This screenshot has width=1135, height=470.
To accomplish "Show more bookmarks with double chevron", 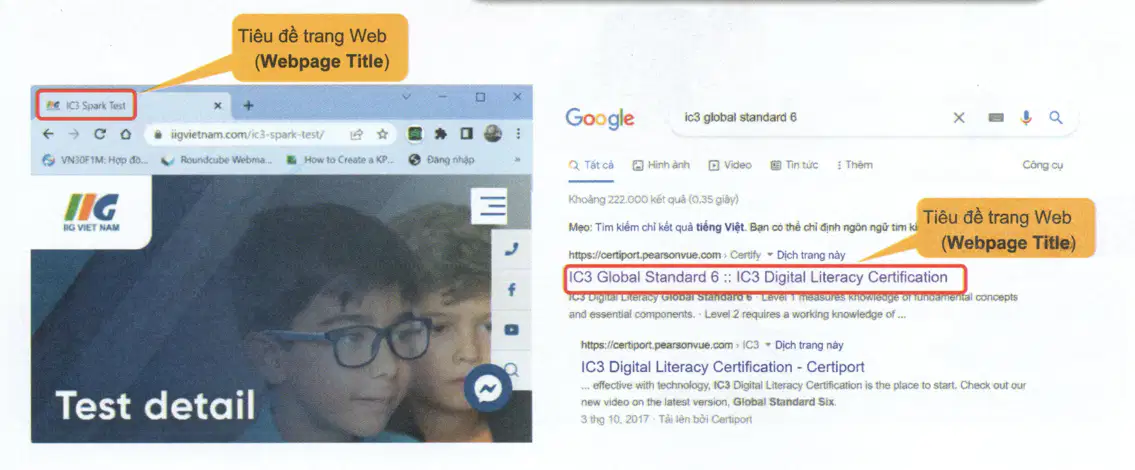I will pos(517,160).
